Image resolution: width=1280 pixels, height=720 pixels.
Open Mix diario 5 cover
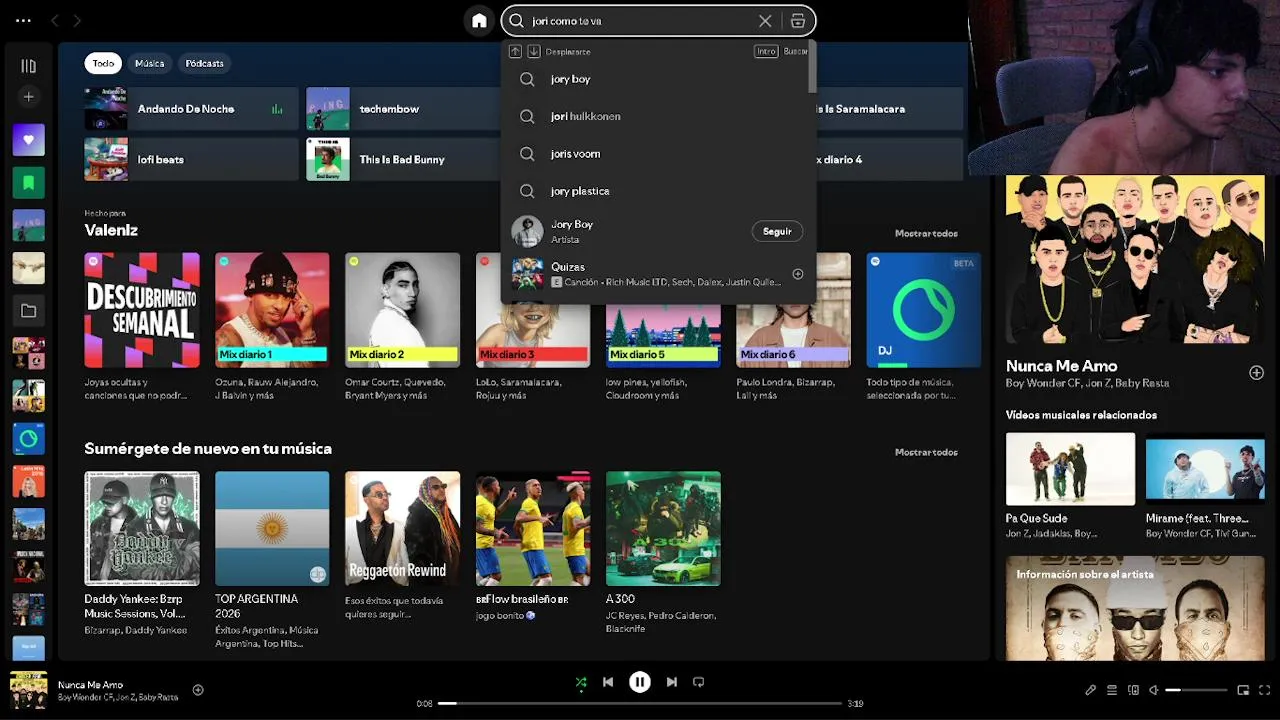[663, 336]
